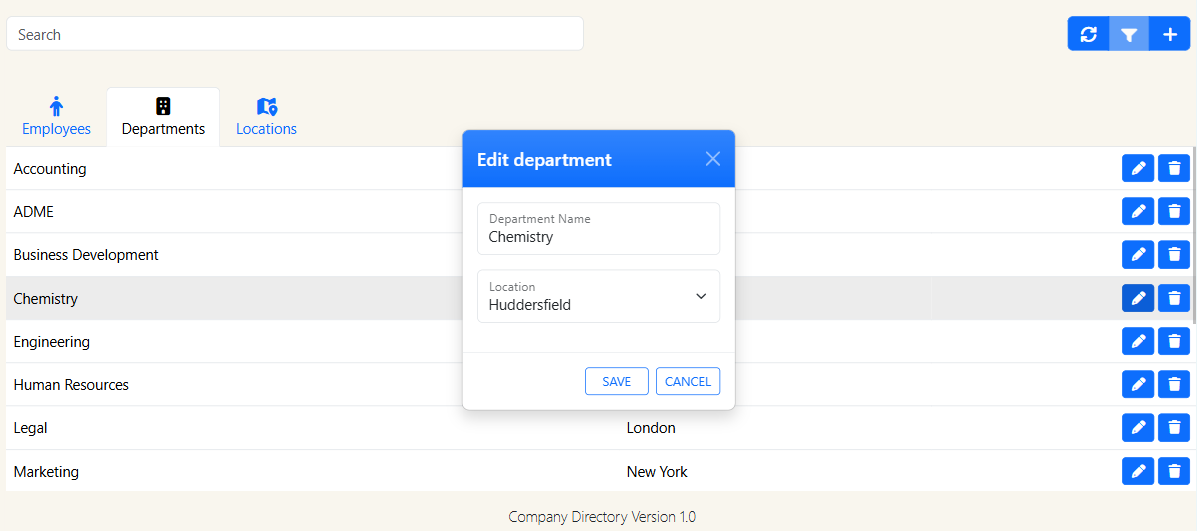Switch to the Employees tab

tap(56, 117)
